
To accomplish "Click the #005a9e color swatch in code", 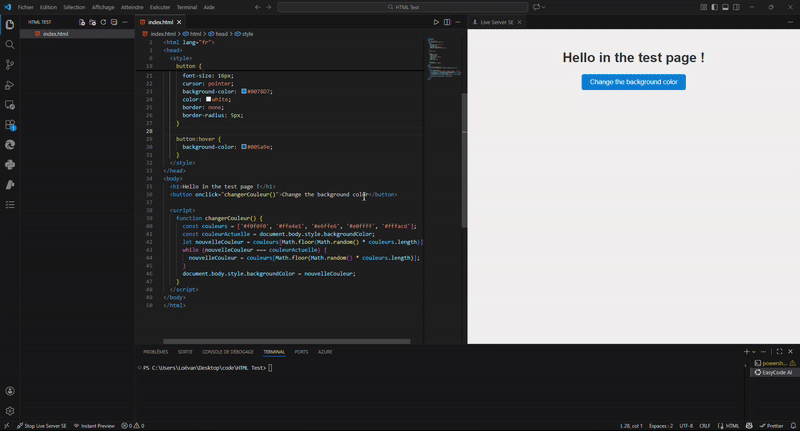I will click(x=244, y=146).
